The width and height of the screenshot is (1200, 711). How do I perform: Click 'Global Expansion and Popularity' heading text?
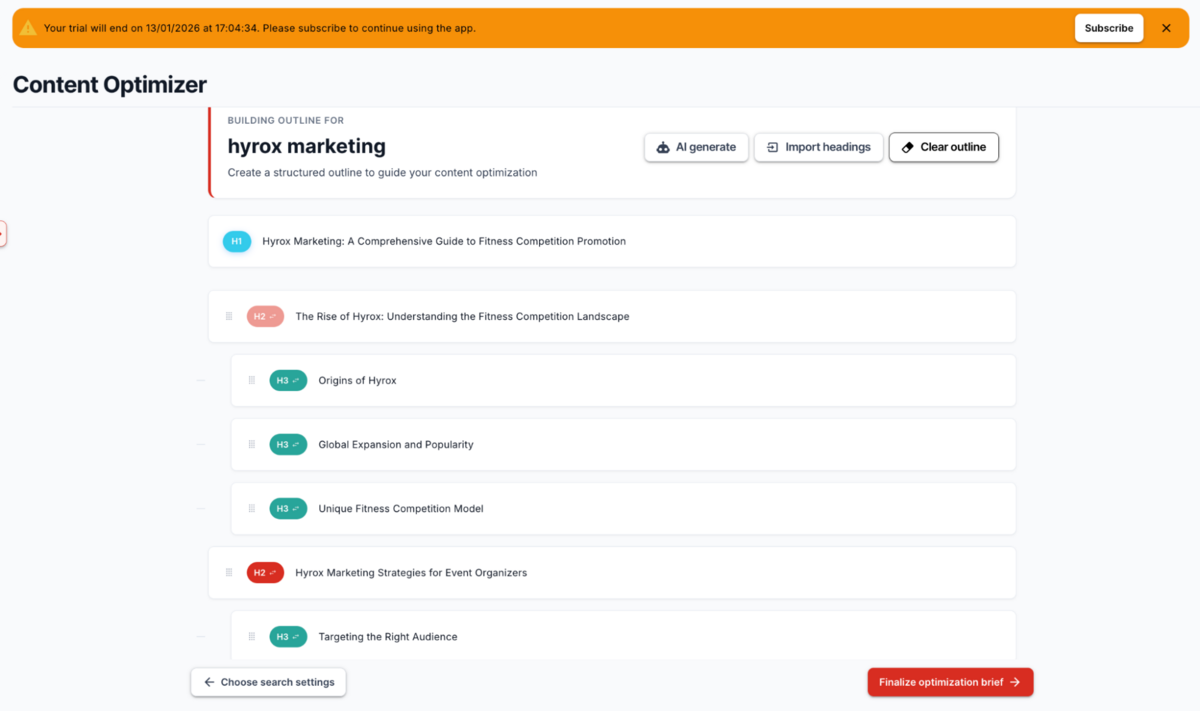(x=396, y=445)
